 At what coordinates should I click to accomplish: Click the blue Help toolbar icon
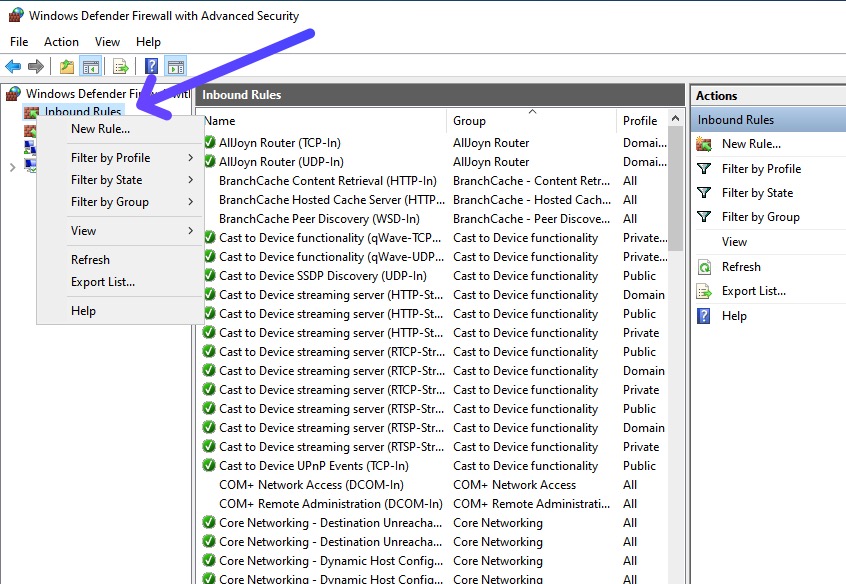[151, 67]
